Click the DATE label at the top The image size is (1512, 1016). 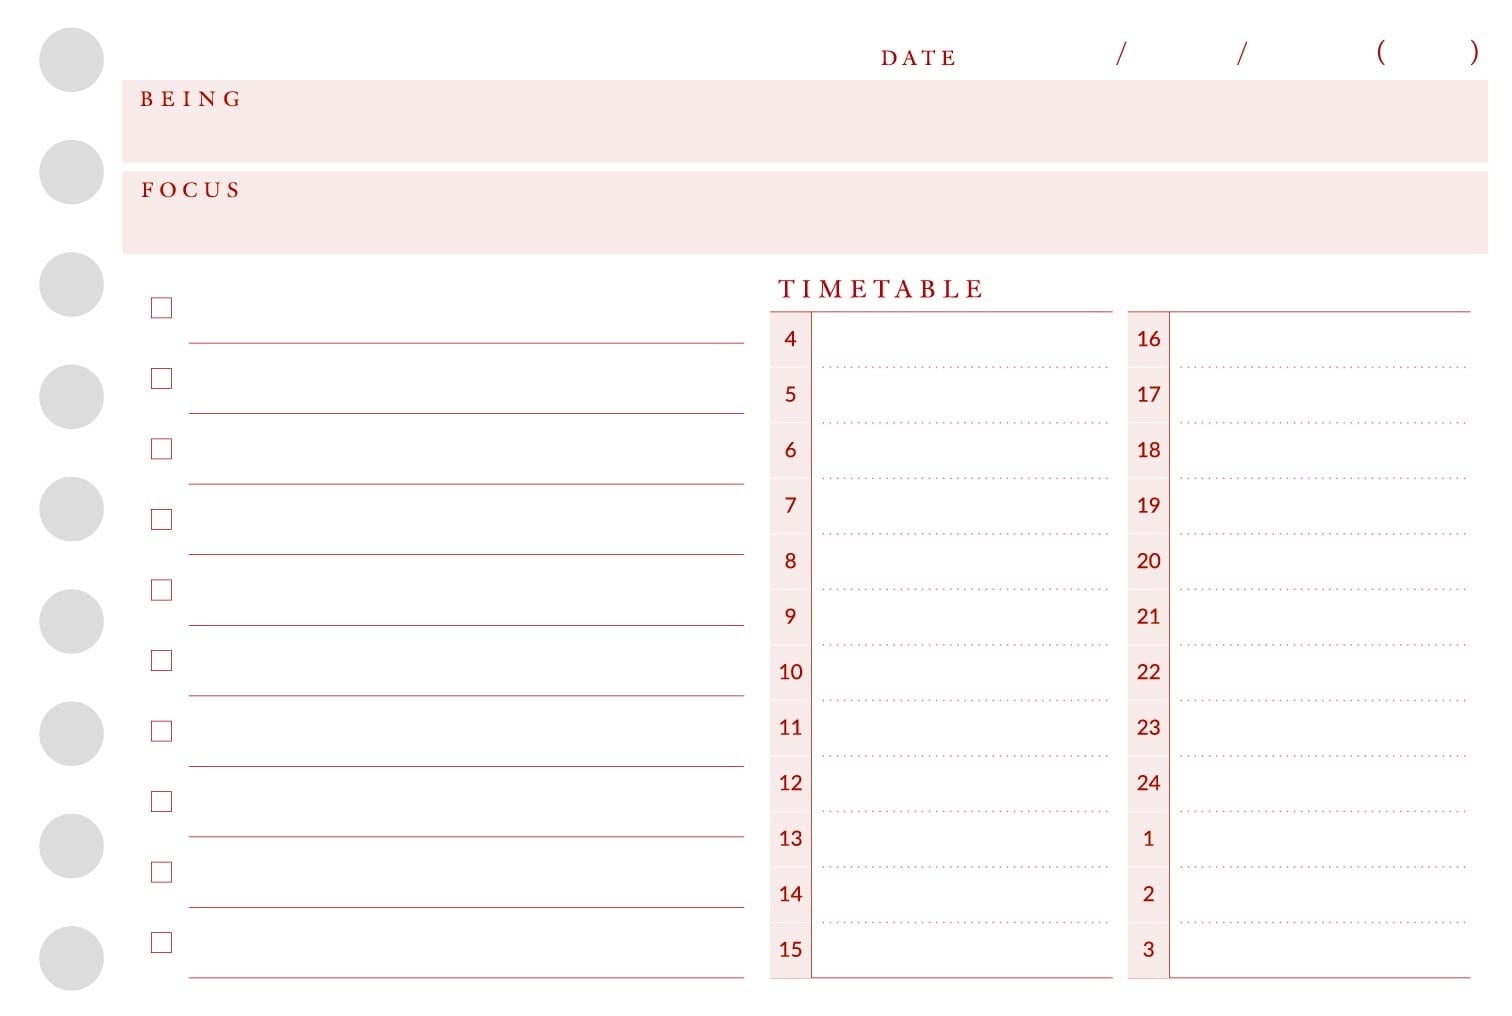click(x=918, y=58)
